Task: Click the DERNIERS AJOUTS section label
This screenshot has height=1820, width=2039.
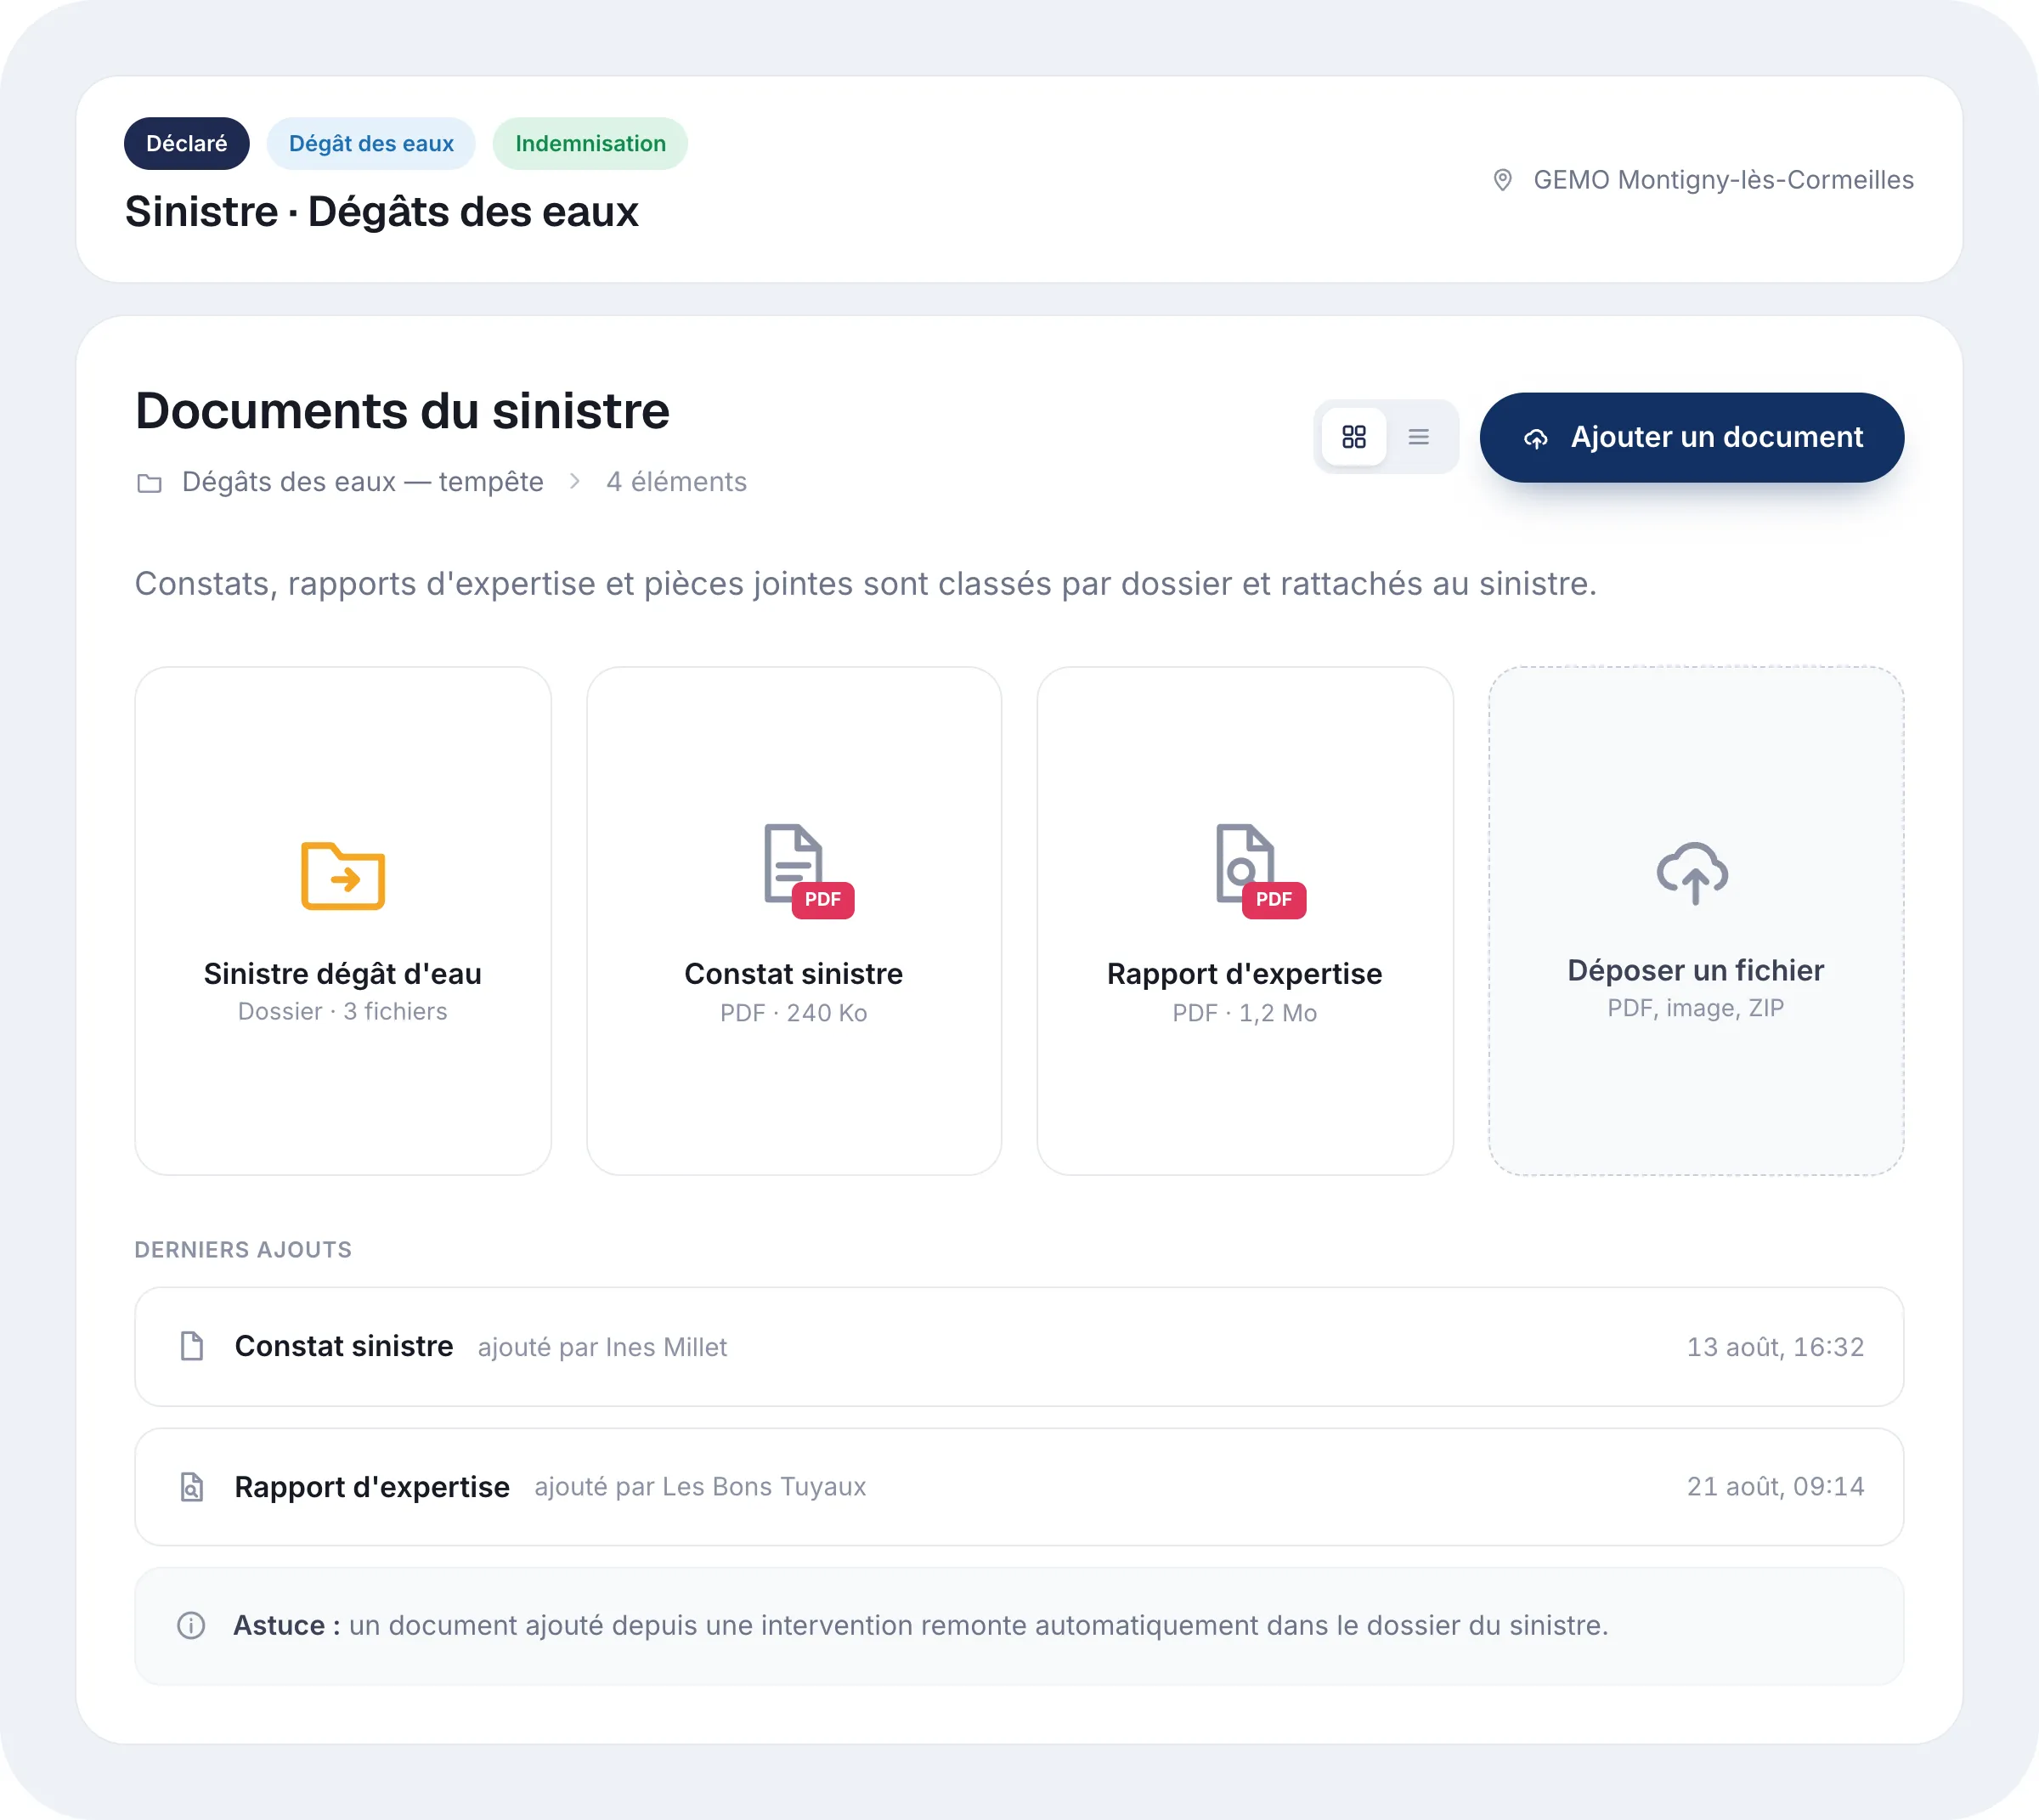Action: tap(243, 1250)
